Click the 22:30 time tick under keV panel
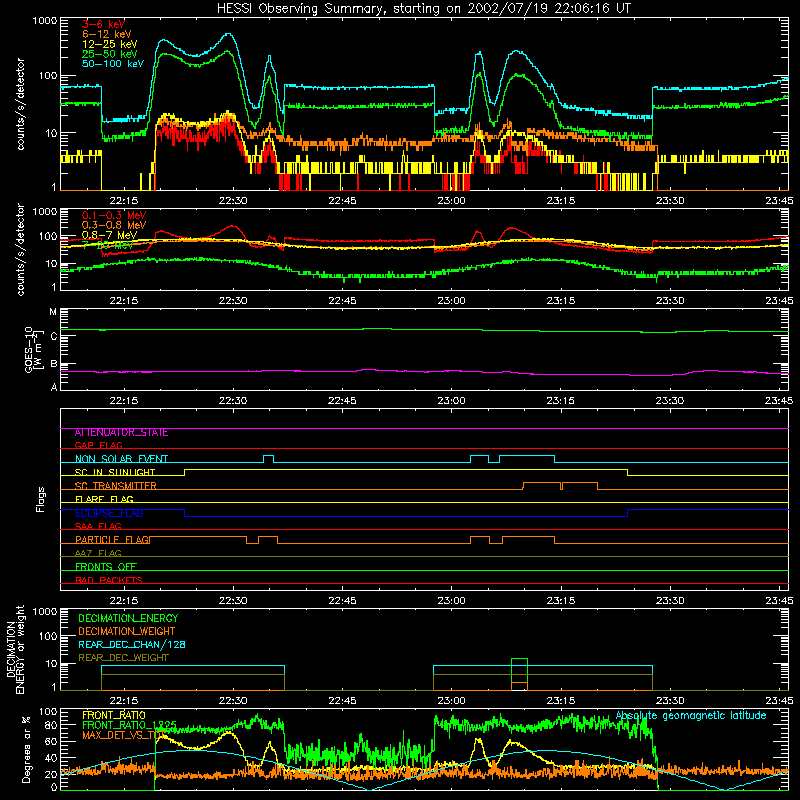Screen dimensions: 800x800 tap(233, 201)
